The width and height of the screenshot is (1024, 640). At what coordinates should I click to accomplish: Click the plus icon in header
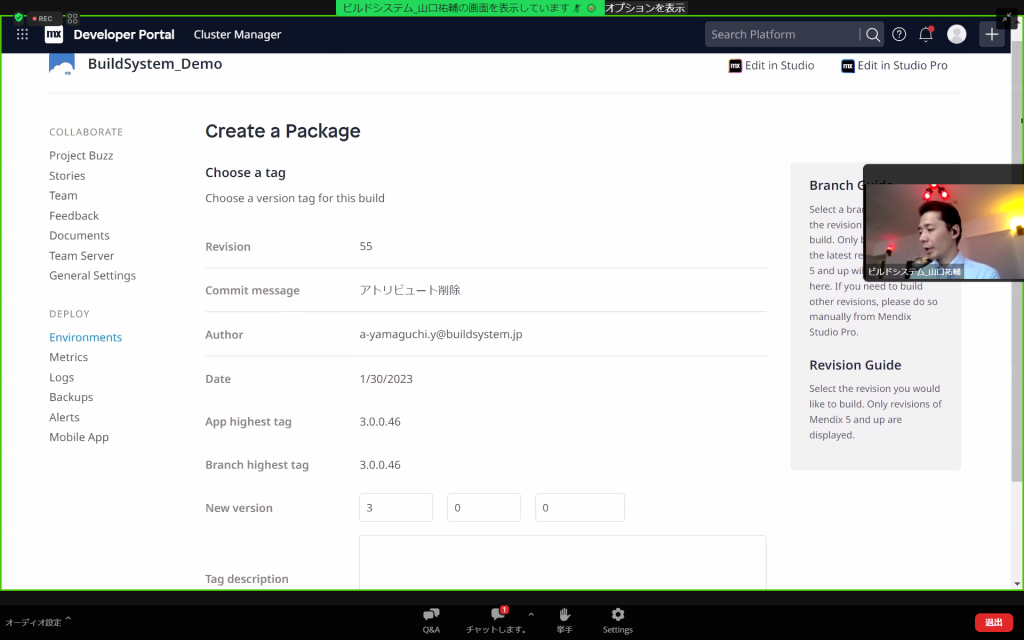click(x=992, y=34)
